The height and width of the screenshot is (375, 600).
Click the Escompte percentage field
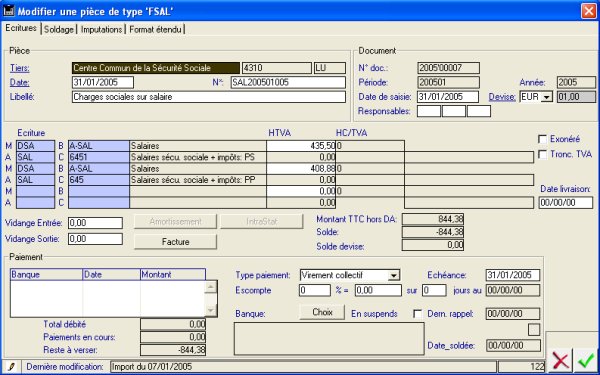[x=315, y=290]
